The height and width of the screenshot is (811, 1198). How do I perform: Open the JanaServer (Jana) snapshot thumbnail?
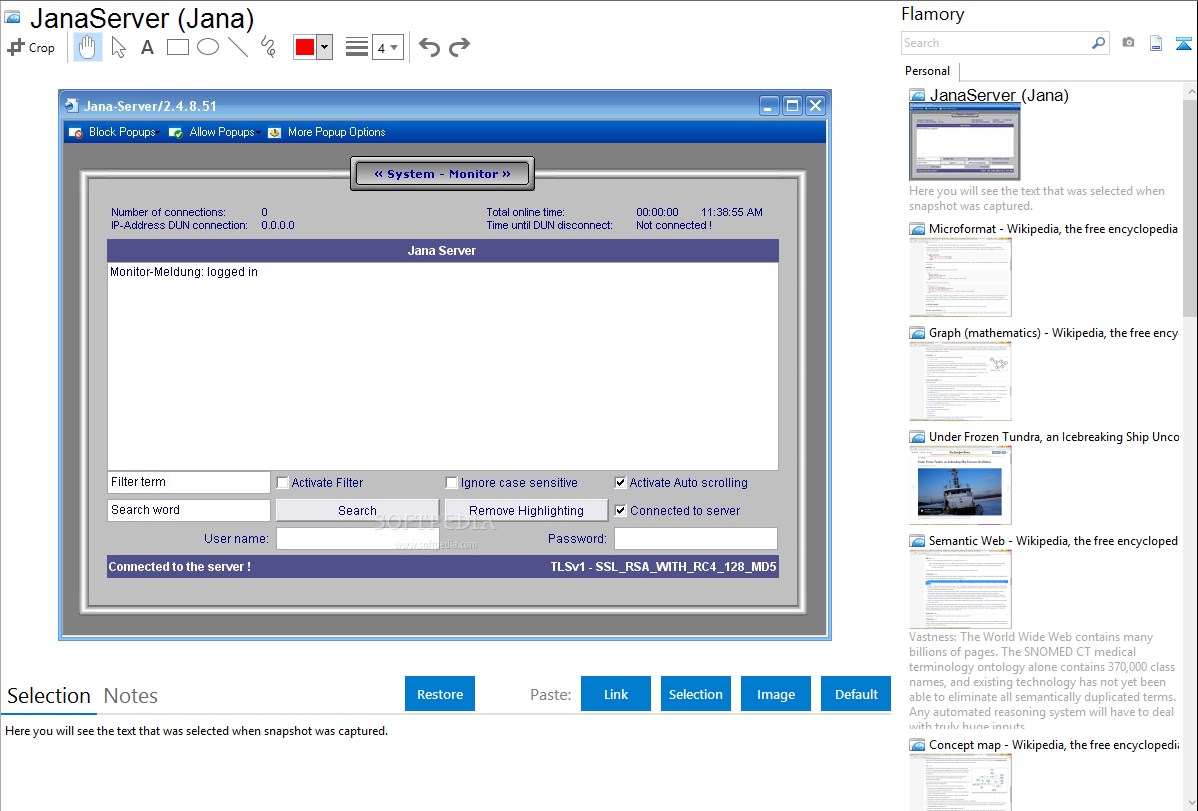coord(964,143)
